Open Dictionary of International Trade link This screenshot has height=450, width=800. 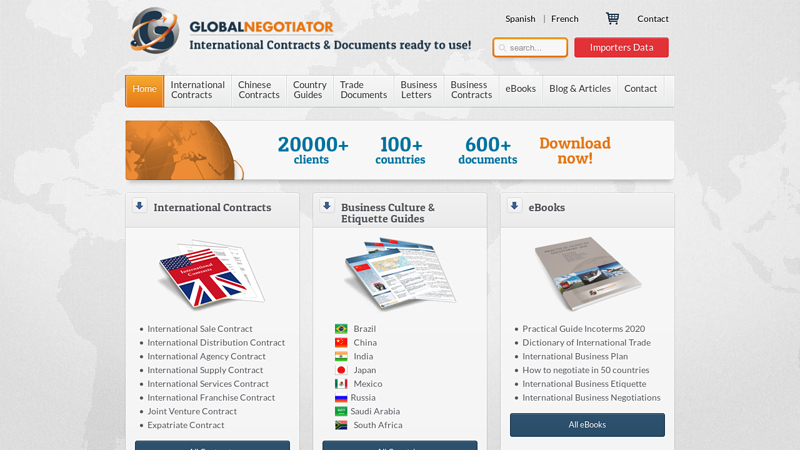point(586,342)
